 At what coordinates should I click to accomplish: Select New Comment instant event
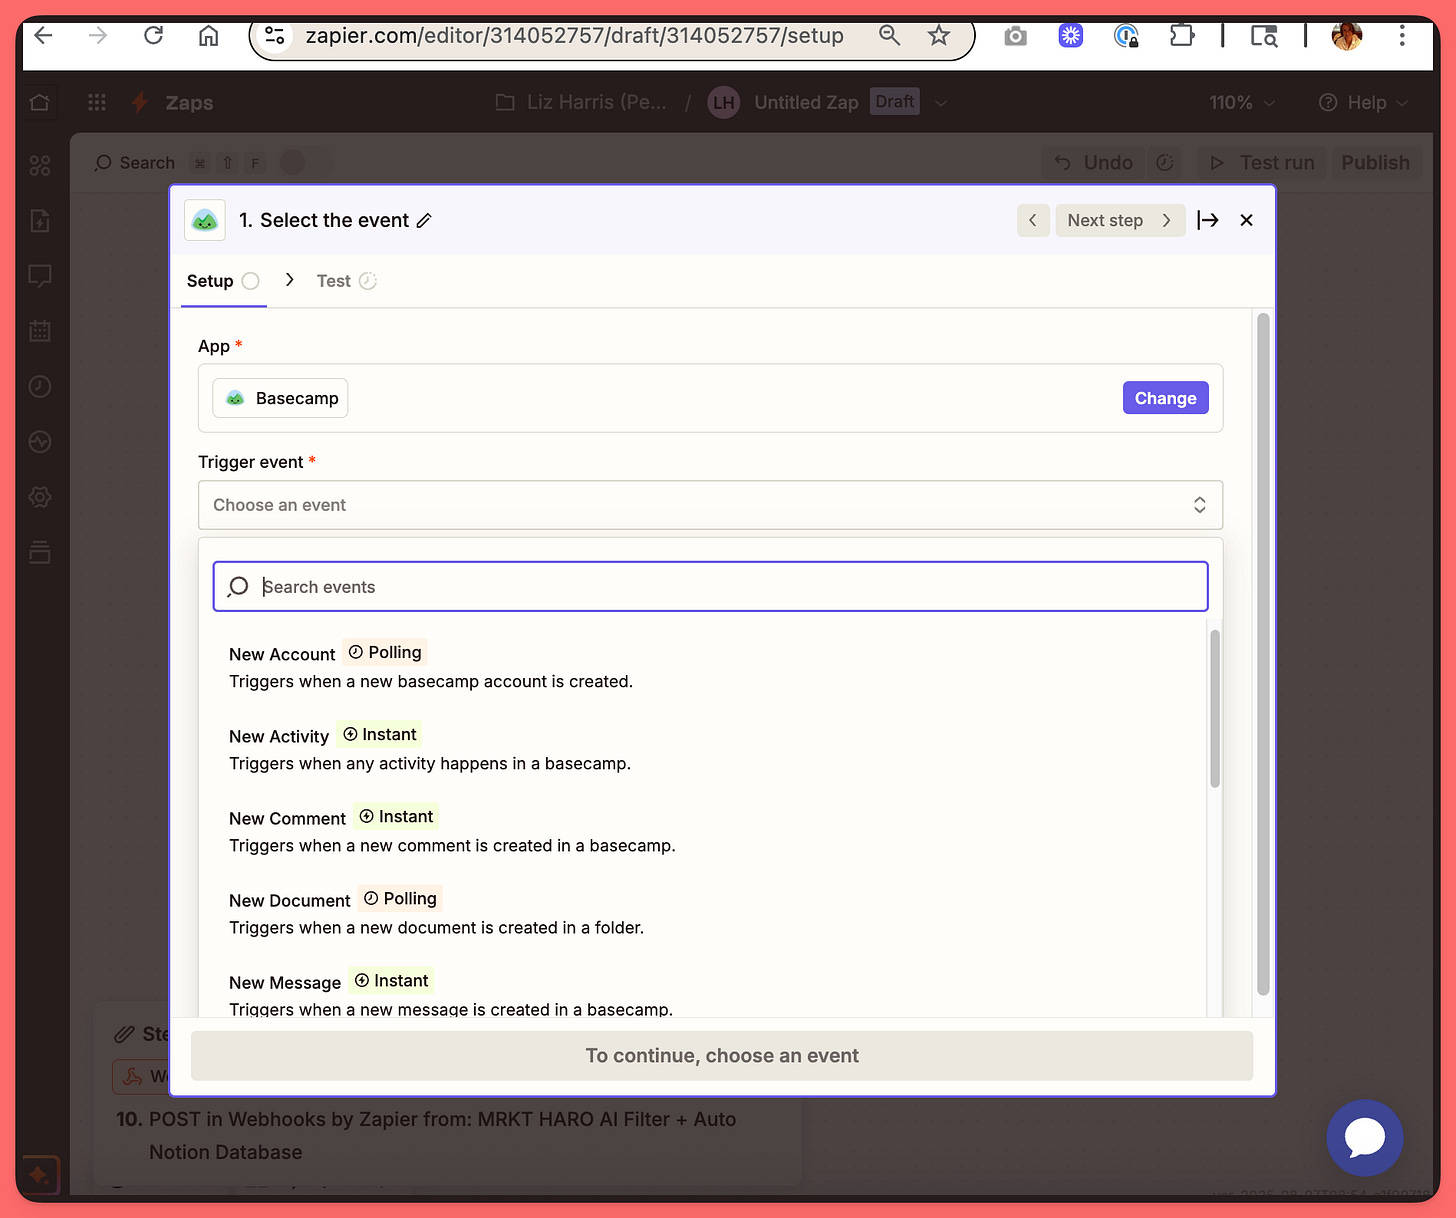[708, 830]
